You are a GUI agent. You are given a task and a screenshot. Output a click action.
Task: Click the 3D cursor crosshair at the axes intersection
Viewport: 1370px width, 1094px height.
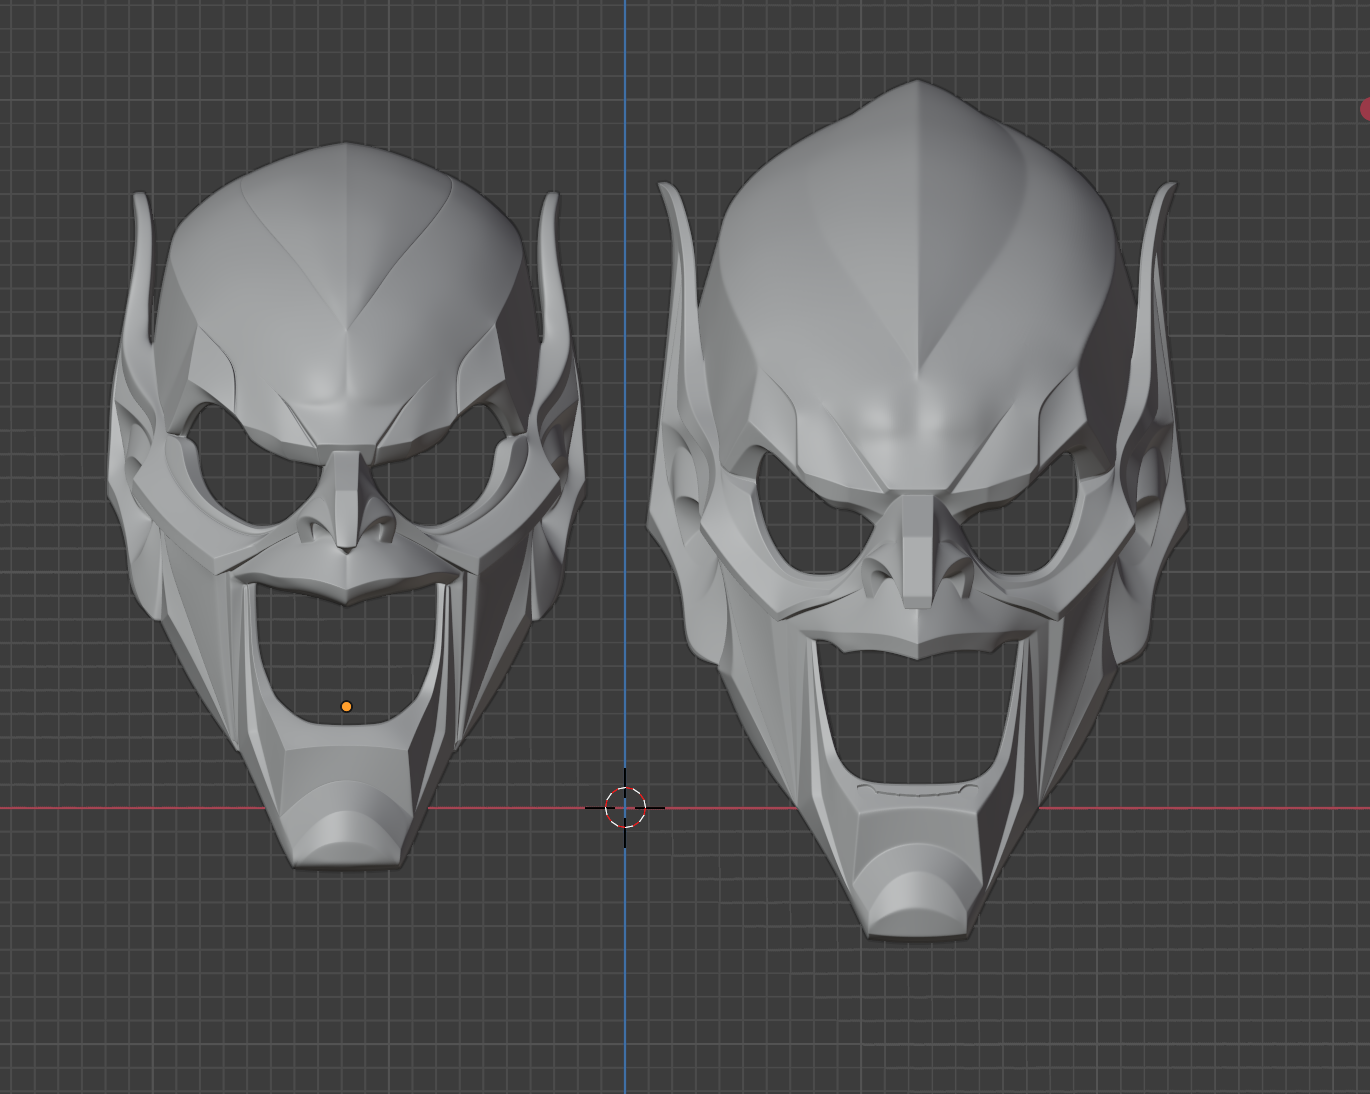coord(625,807)
